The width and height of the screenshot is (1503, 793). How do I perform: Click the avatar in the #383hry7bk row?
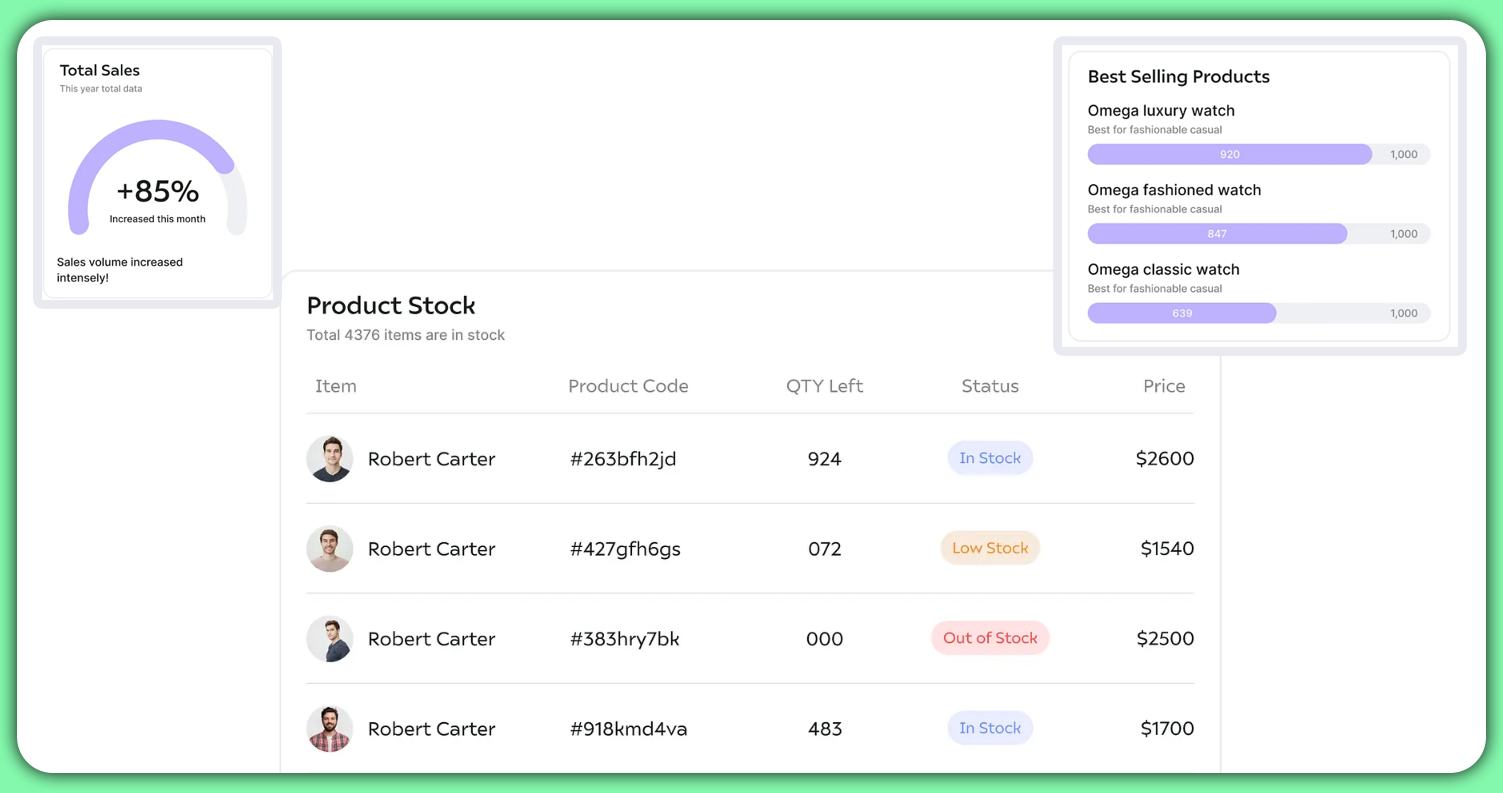pos(329,639)
